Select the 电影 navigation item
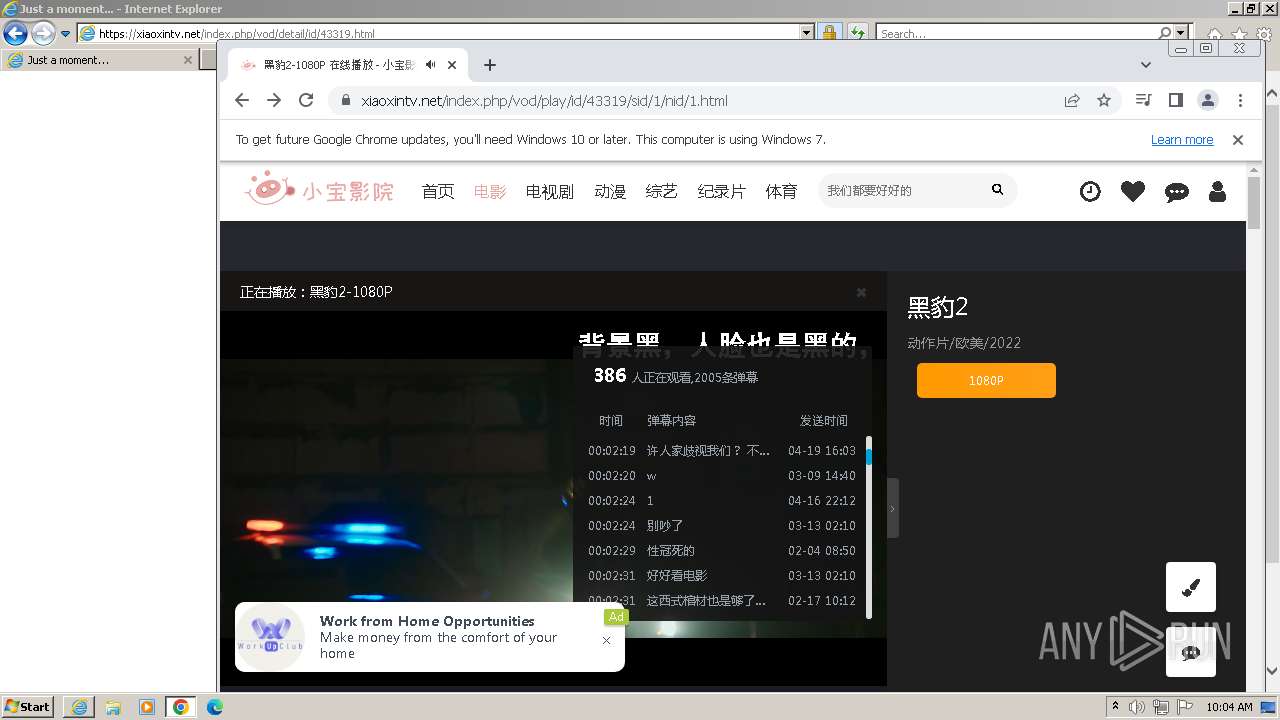The width and height of the screenshot is (1280, 720). coord(490,191)
